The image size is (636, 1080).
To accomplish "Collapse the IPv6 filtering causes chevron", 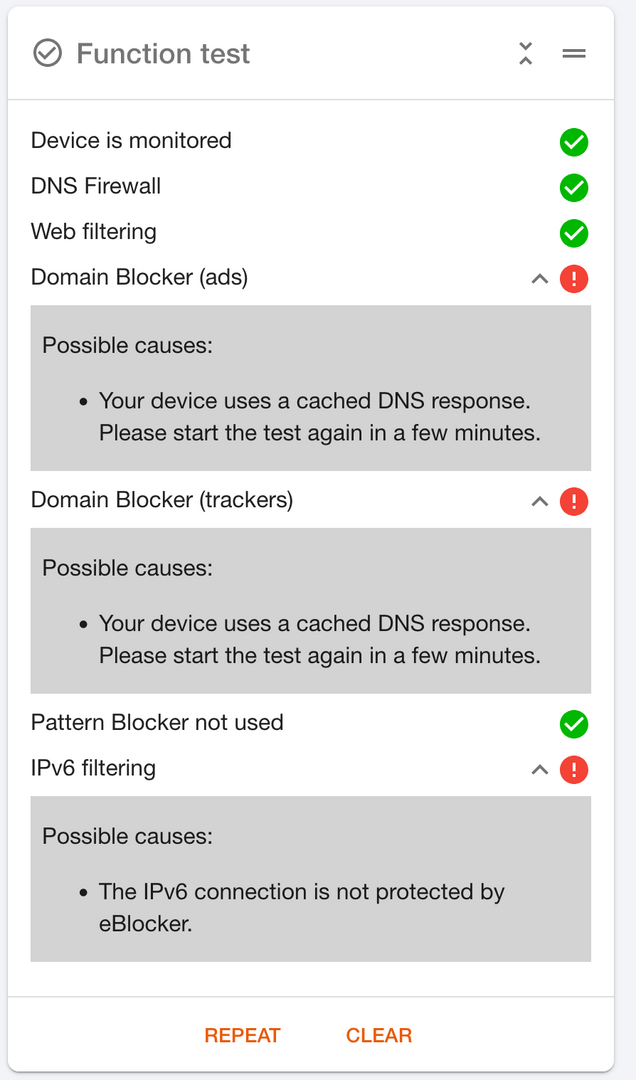I will (x=540, y=770).
